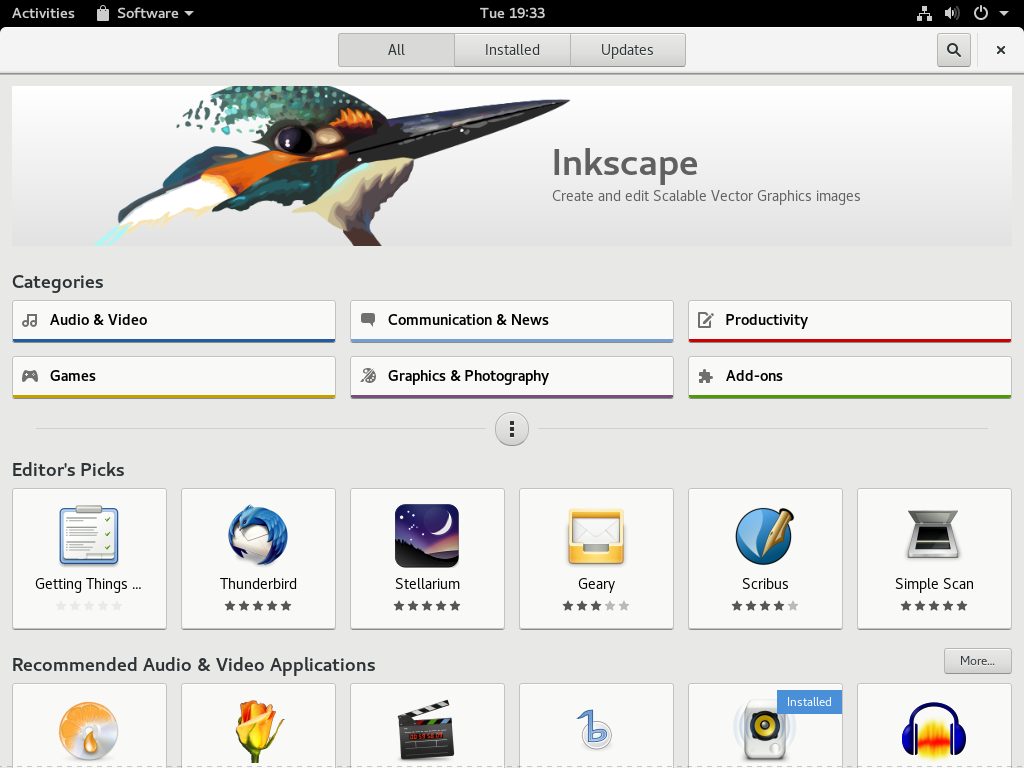Select the Stellarium night sky icon
Screen dimensions: 1024x768
(427, 535)
